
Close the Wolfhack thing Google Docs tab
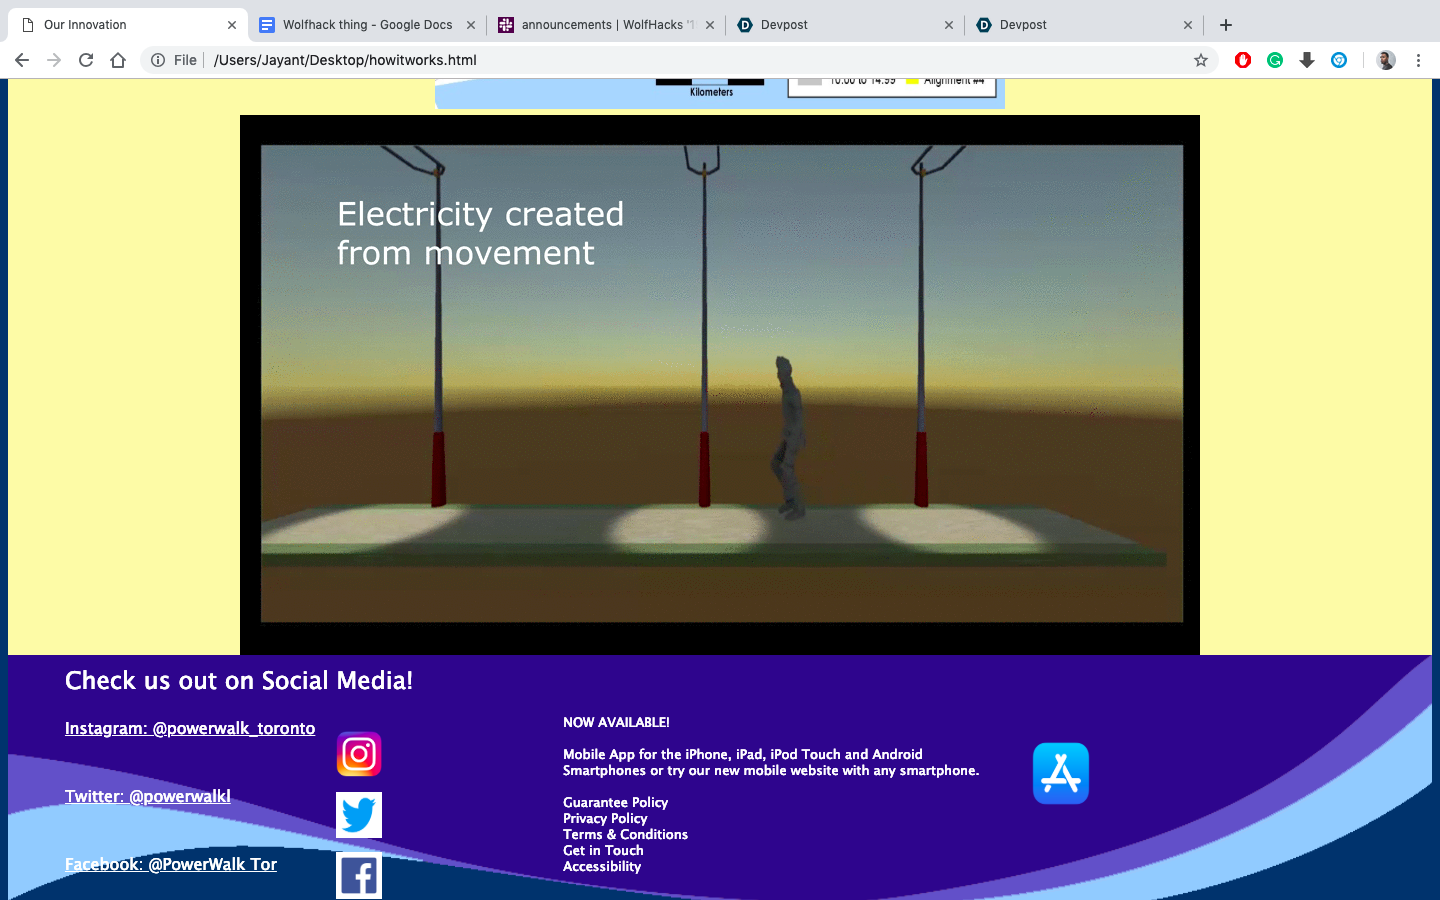coord(471,25)
